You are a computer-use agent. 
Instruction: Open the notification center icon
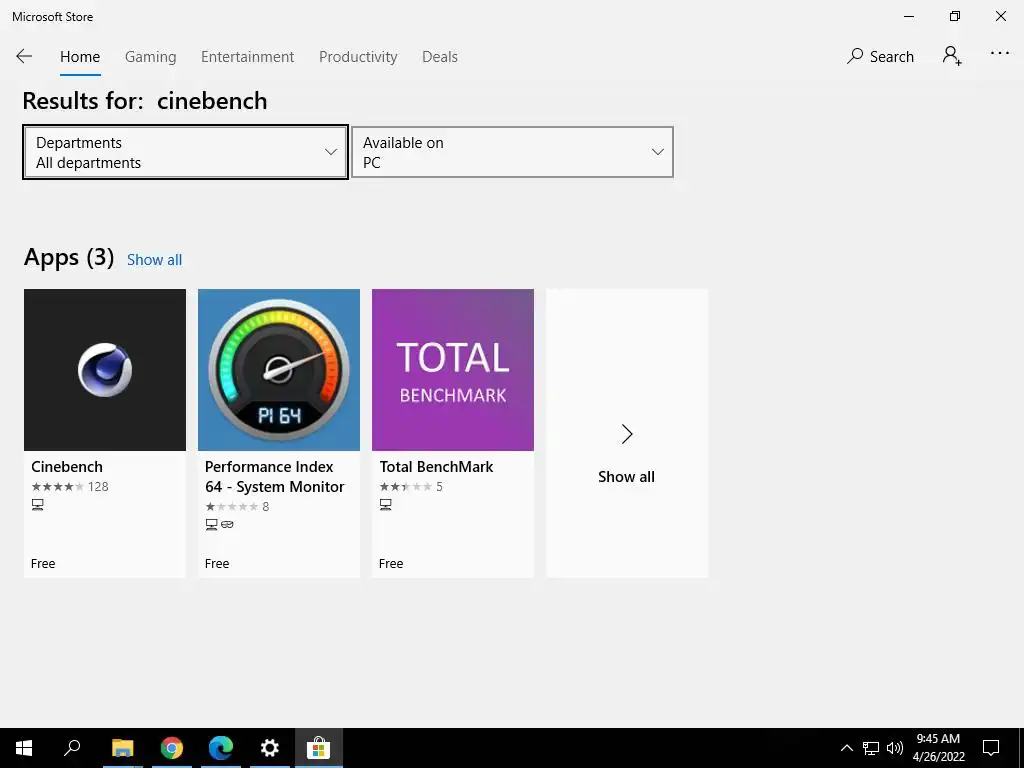tap(991, 748)
